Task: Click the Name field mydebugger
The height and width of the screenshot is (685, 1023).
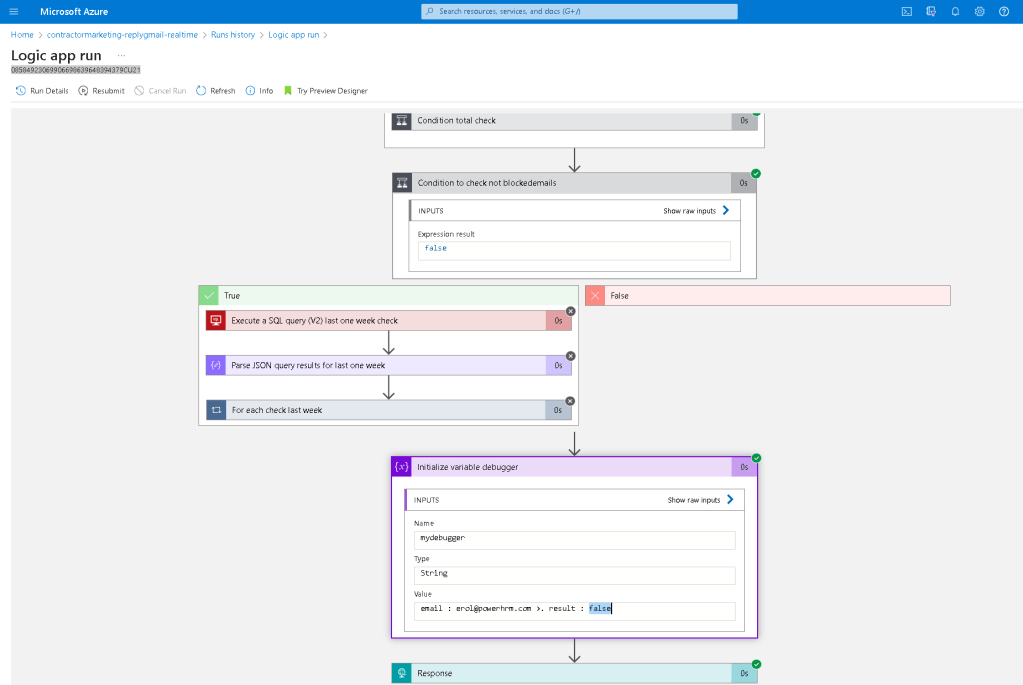Action: [x=574, y=540]
